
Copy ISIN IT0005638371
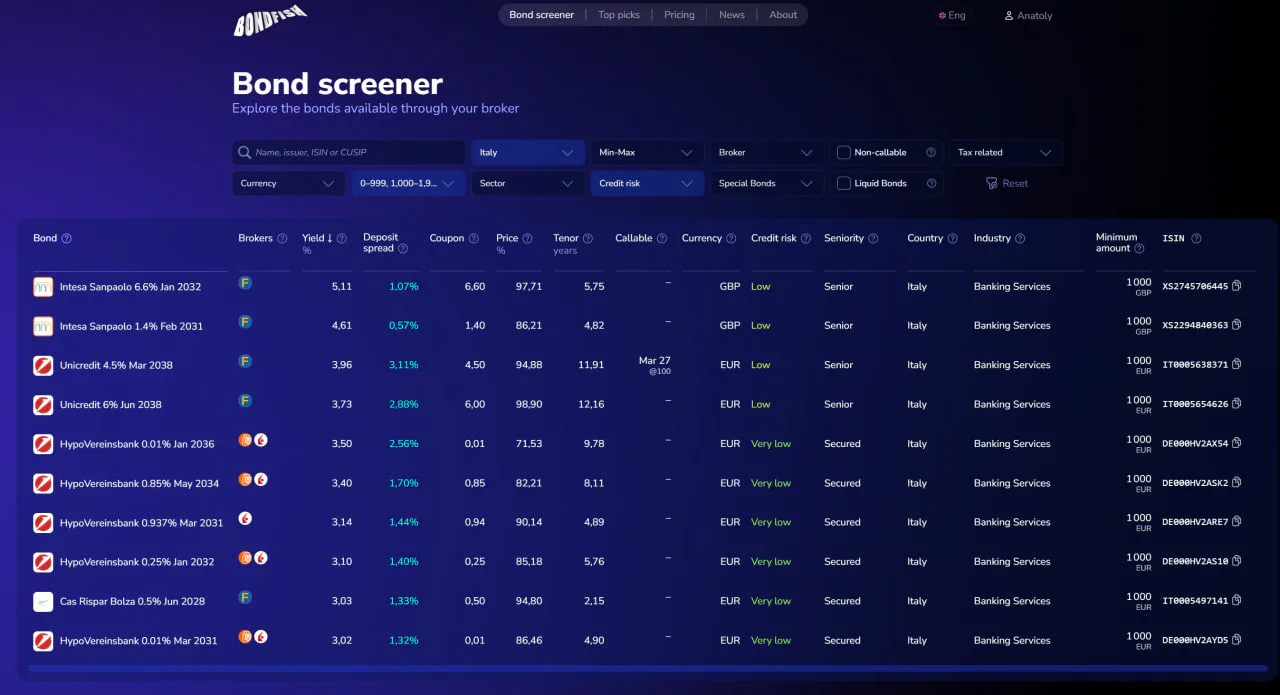(x=1237, y=365)
